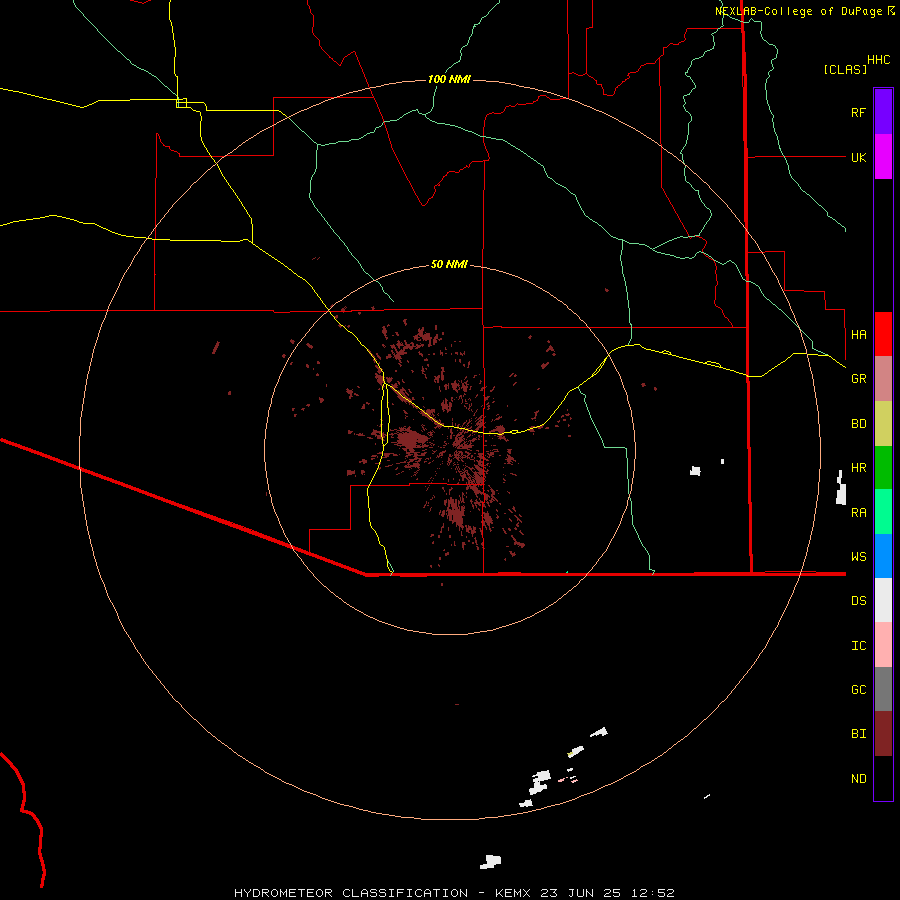900x900 pixels.
Task: Click the NEXLAB-College of DuPage credit
Action: (x=805, y=11)
